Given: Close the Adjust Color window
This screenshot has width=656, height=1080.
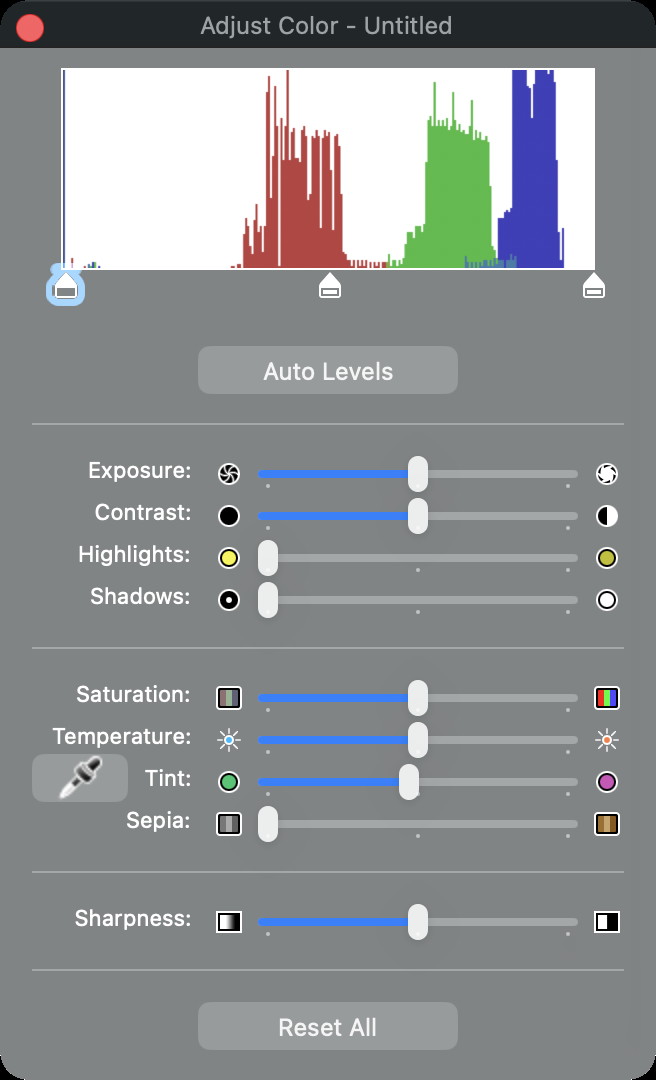Looking at the screenshot, I should pyautogui.click(x=30, y=27).
